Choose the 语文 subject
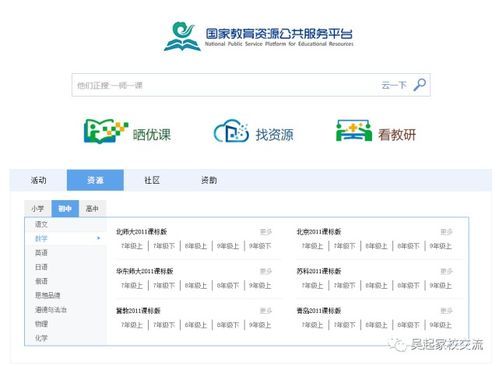The image size is (499, 366). pos(41,224)
